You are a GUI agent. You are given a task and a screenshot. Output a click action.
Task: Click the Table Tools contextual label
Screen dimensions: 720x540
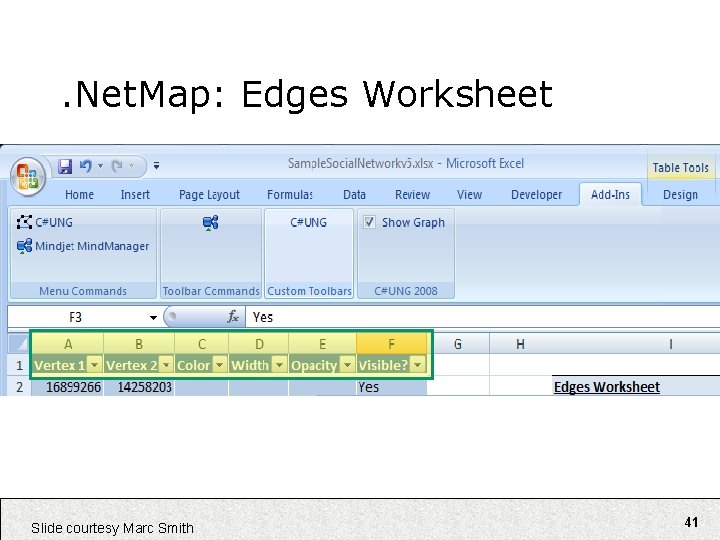click(x=681, y=168)
